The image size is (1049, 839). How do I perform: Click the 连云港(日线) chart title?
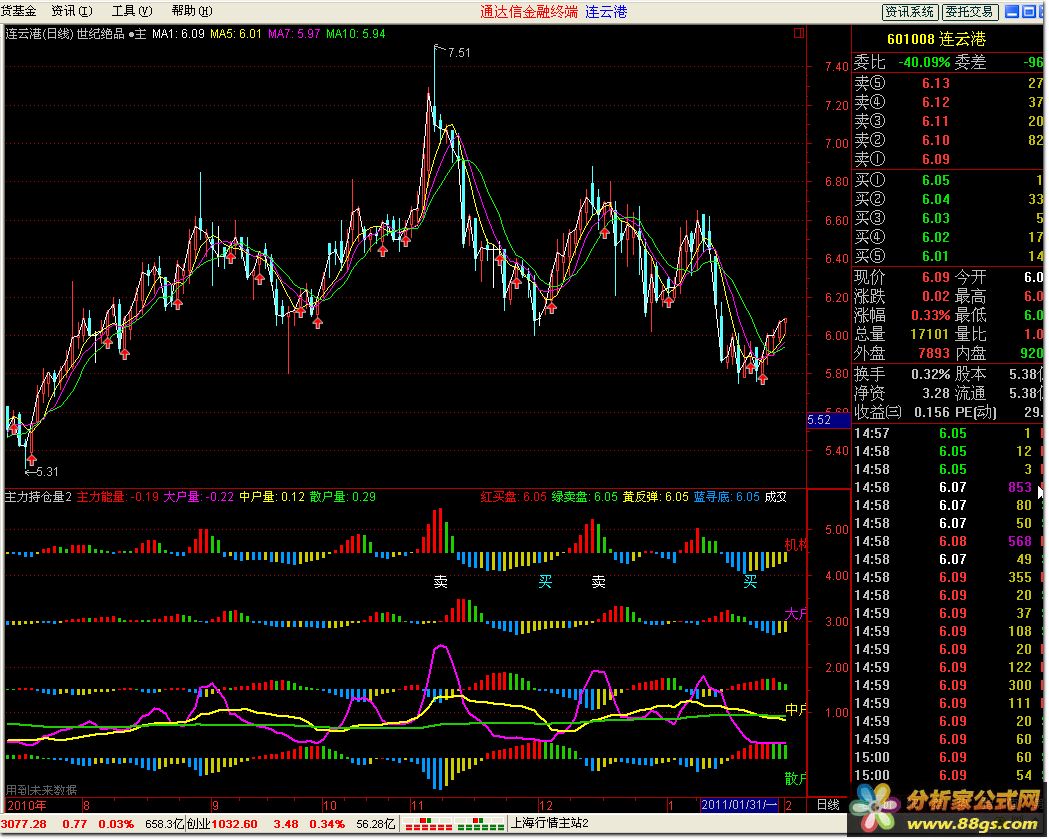(x=39, y=33)
